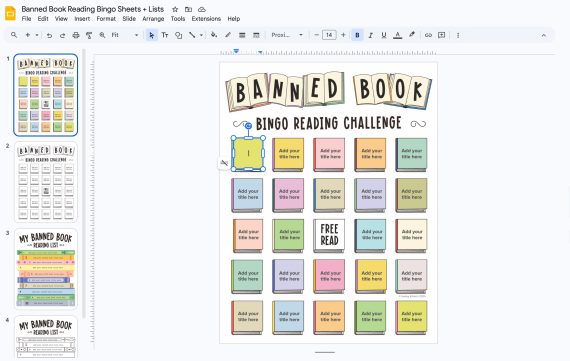Open the Fit zoom level dropdown

click(x=125, y=35)
